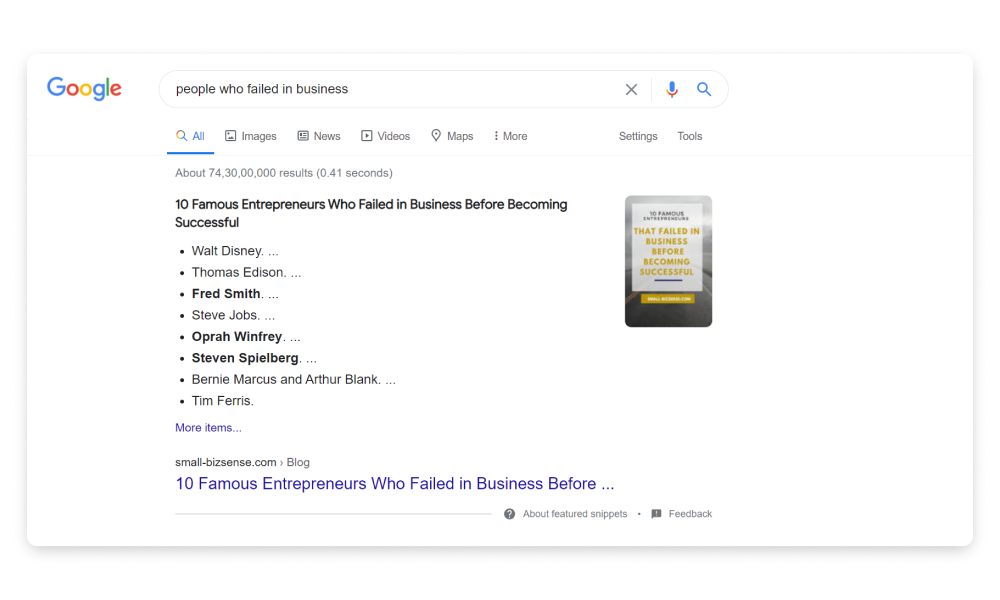Click the Steve Jobs list item
Screen dimensions: 1000x600
tap(233, 316)
